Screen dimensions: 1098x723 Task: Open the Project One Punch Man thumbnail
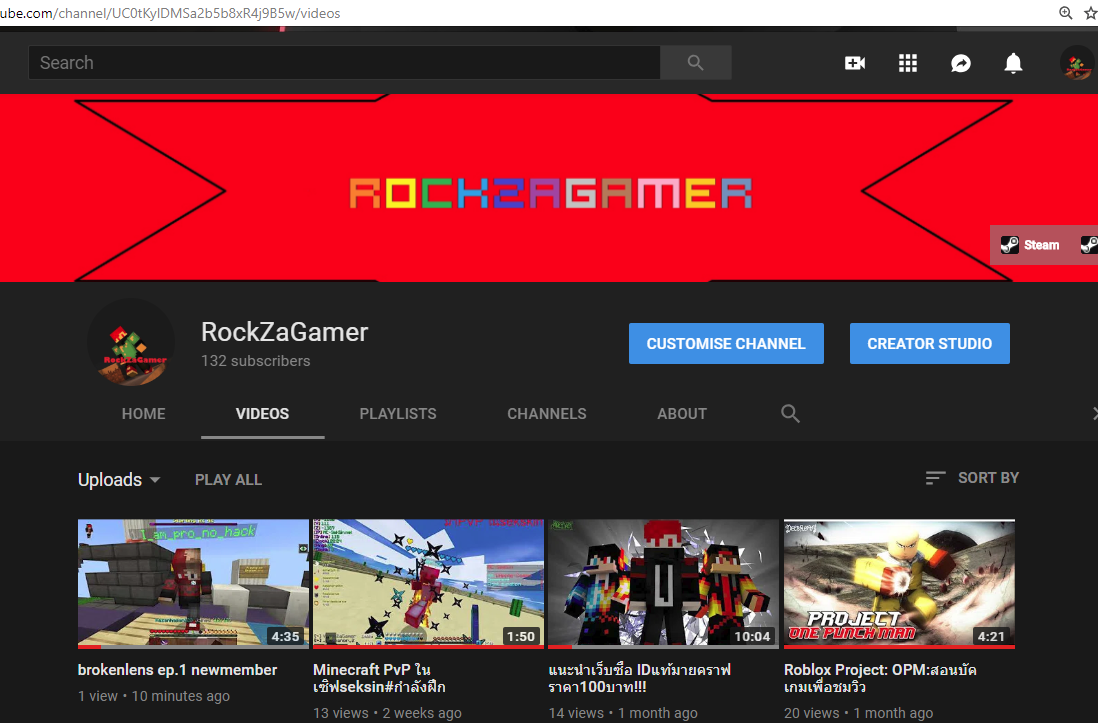(899, 584)
